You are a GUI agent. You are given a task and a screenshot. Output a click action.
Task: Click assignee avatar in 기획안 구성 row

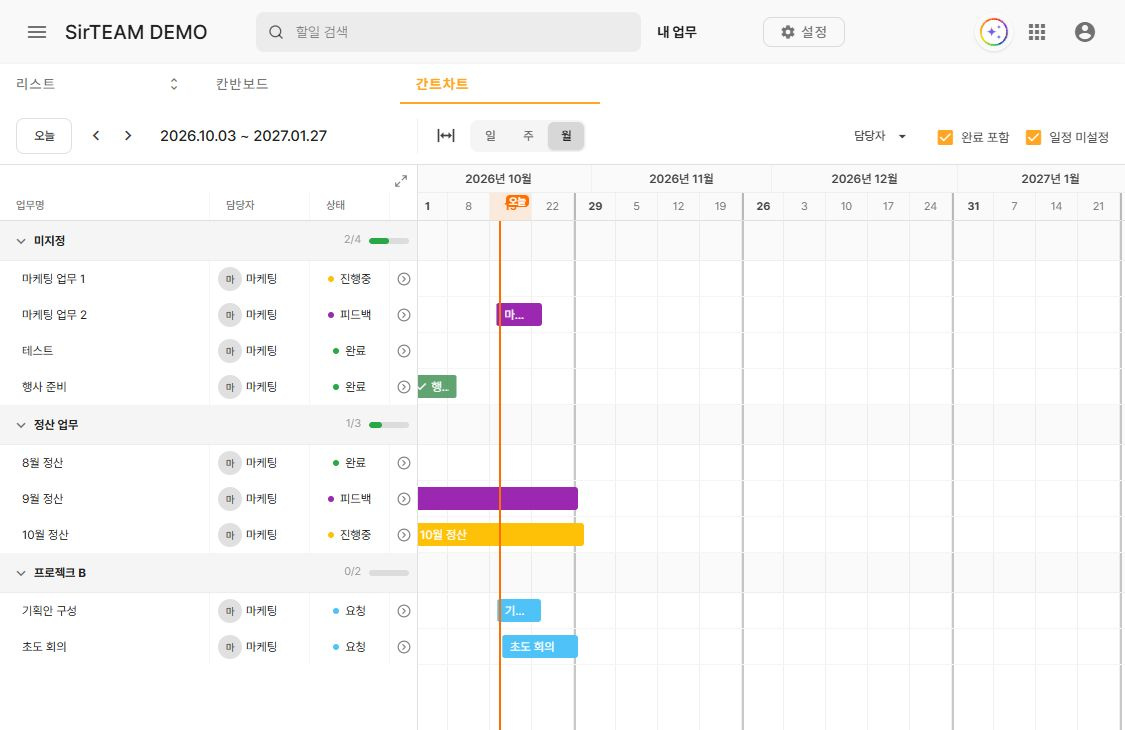pos(230,611)
